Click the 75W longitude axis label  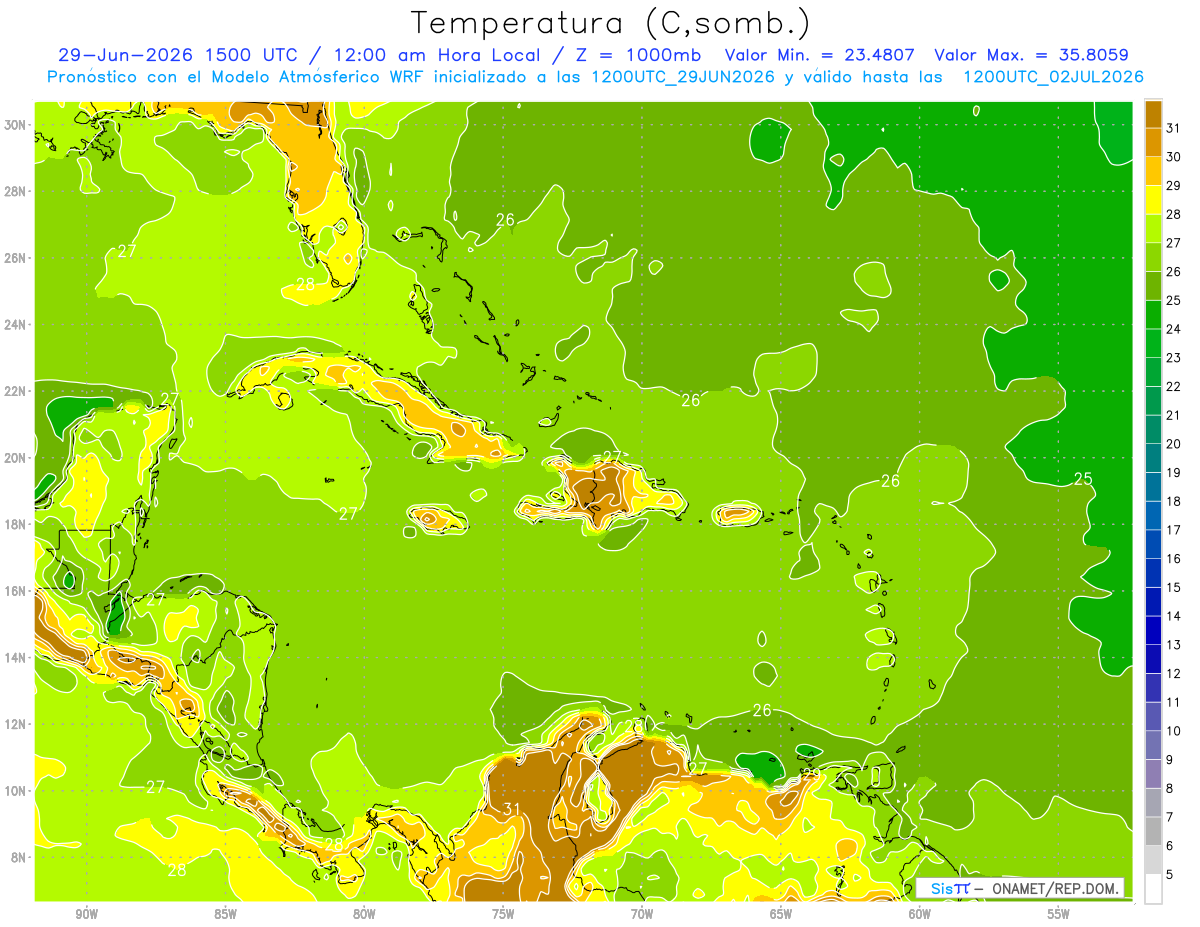(x=503, y=914)
